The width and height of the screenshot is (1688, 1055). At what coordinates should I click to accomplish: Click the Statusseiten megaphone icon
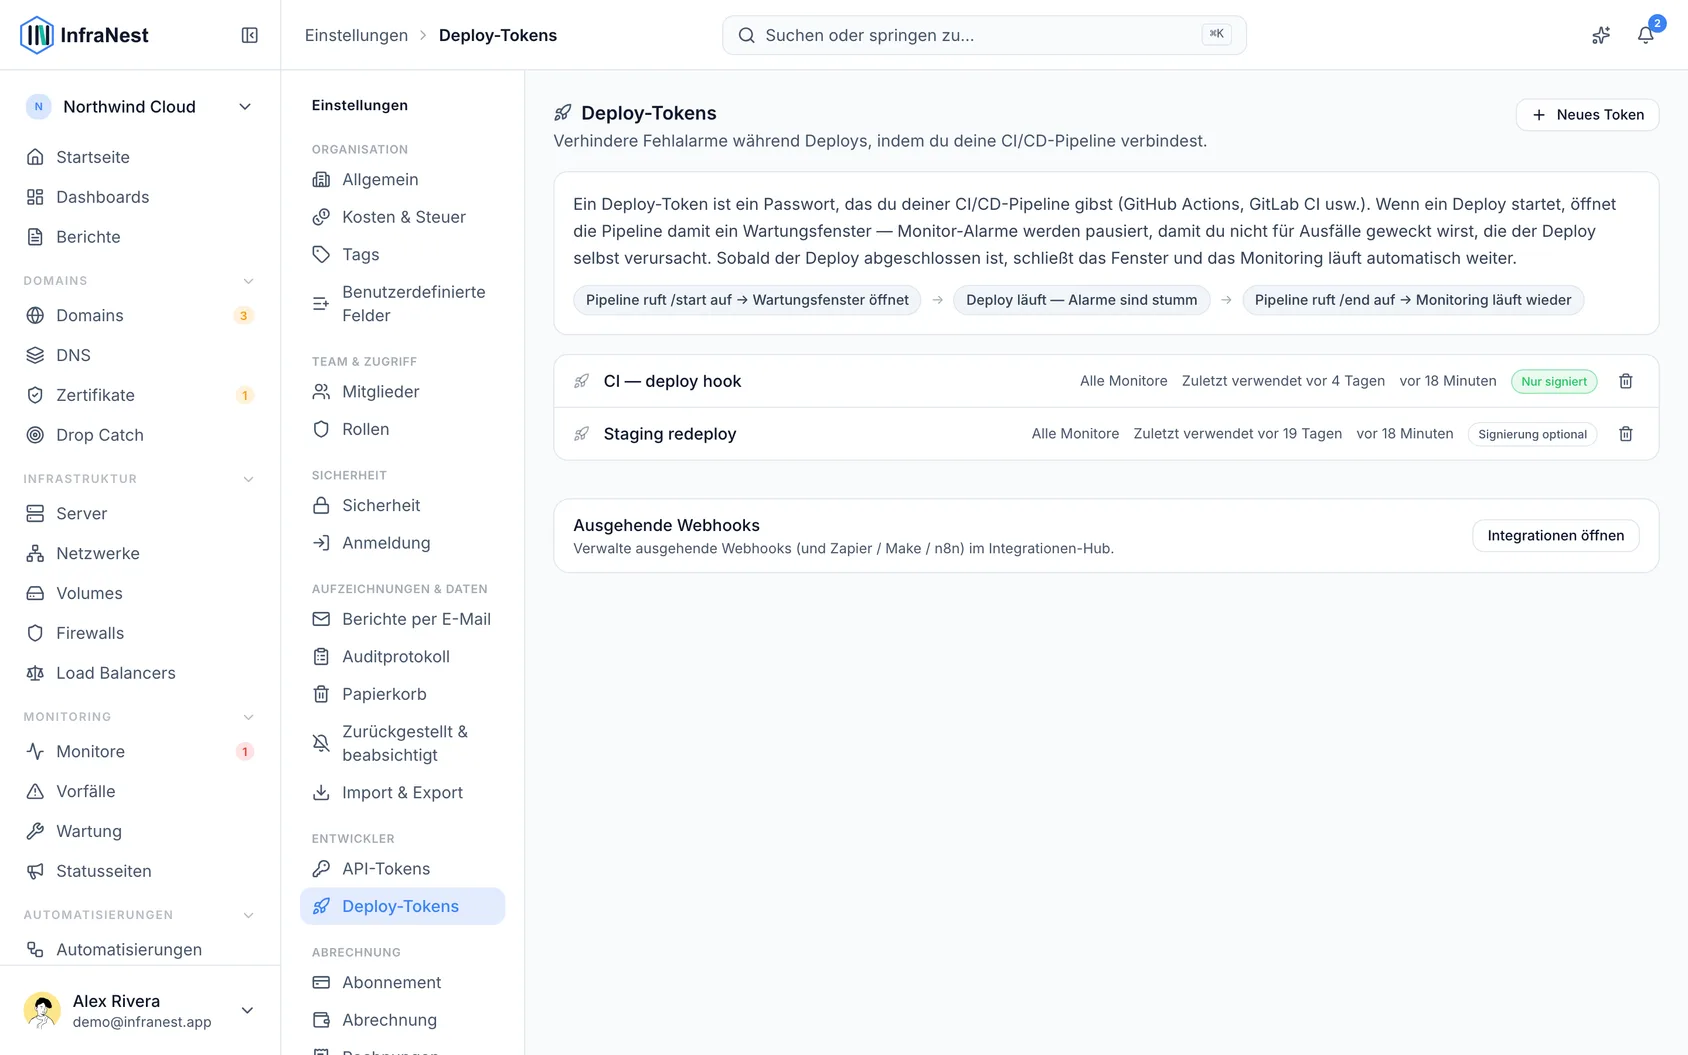(x=35, y=871)
